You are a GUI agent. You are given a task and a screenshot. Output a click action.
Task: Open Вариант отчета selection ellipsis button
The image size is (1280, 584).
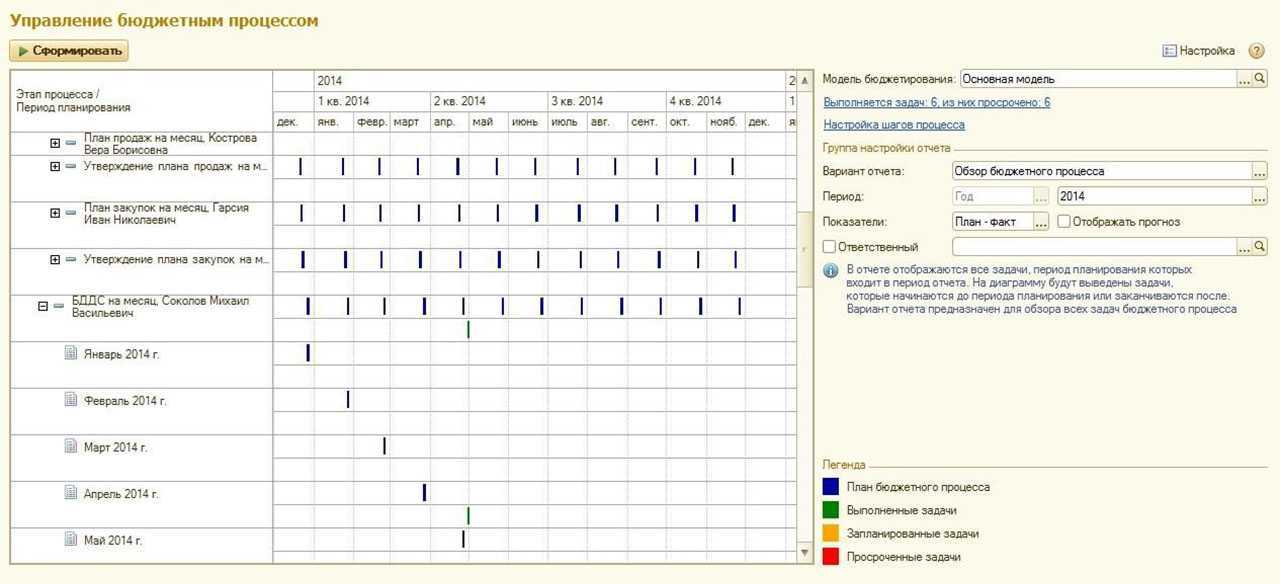pyautogui.click(x=1259, y=172)
